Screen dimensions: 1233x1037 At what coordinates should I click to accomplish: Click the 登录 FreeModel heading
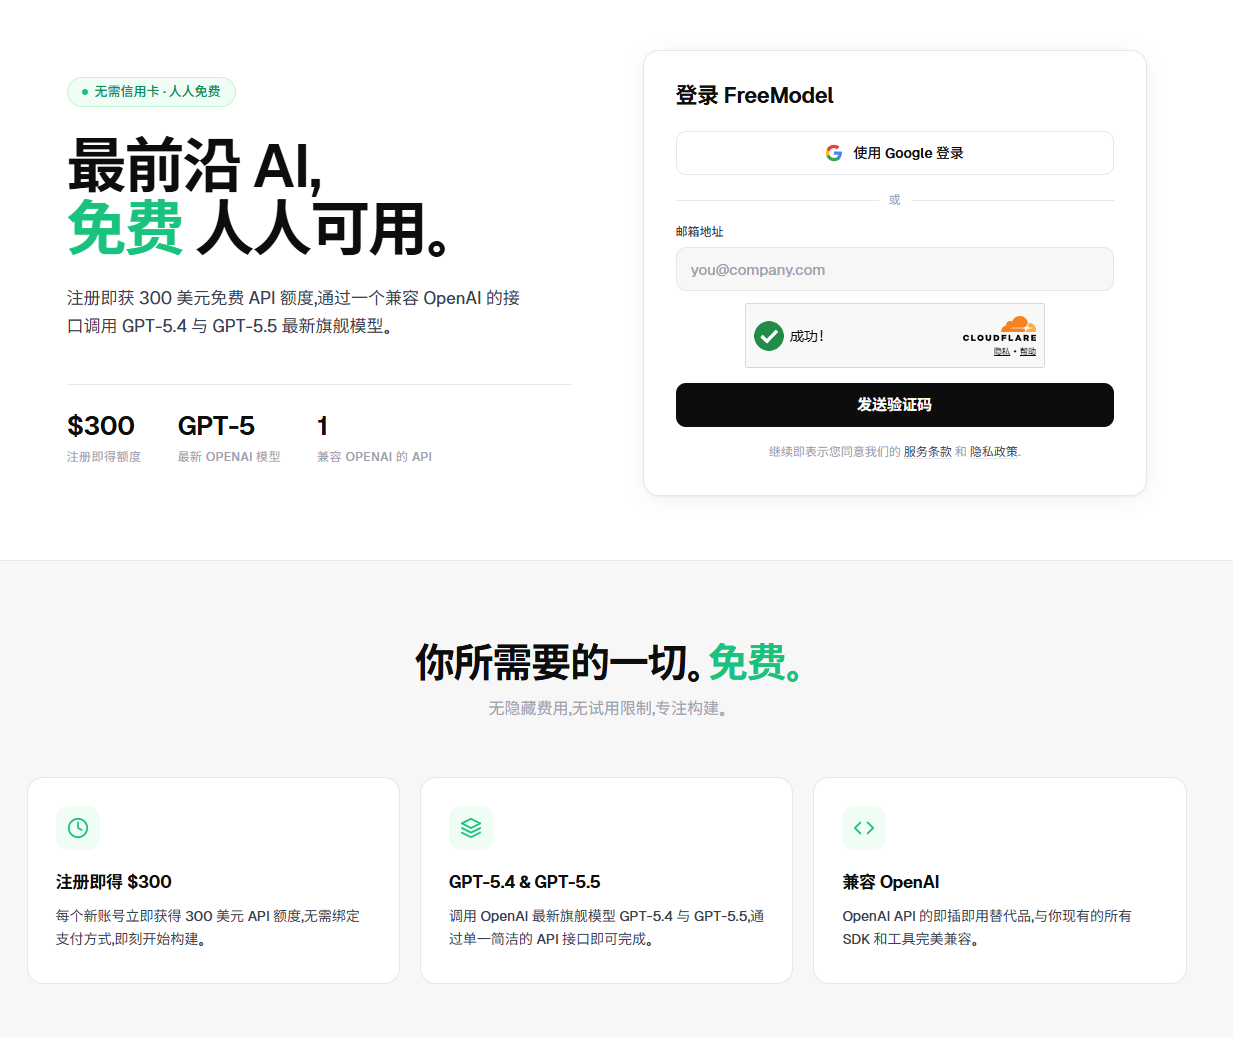pos(755,96)
